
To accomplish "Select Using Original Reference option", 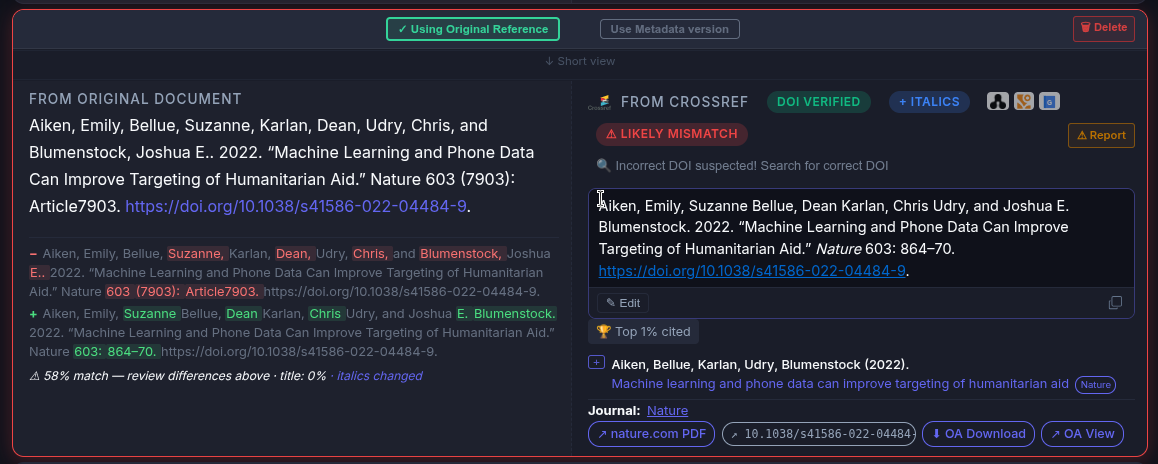I will coord(473,29).
